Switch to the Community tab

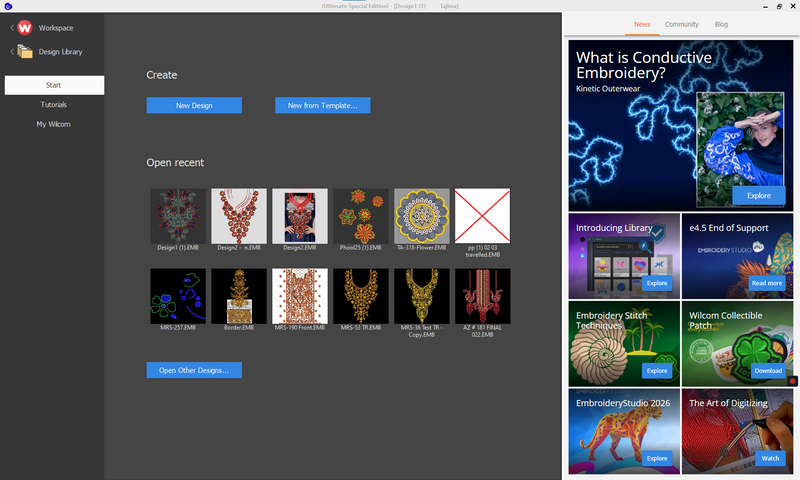click(682, 24)
